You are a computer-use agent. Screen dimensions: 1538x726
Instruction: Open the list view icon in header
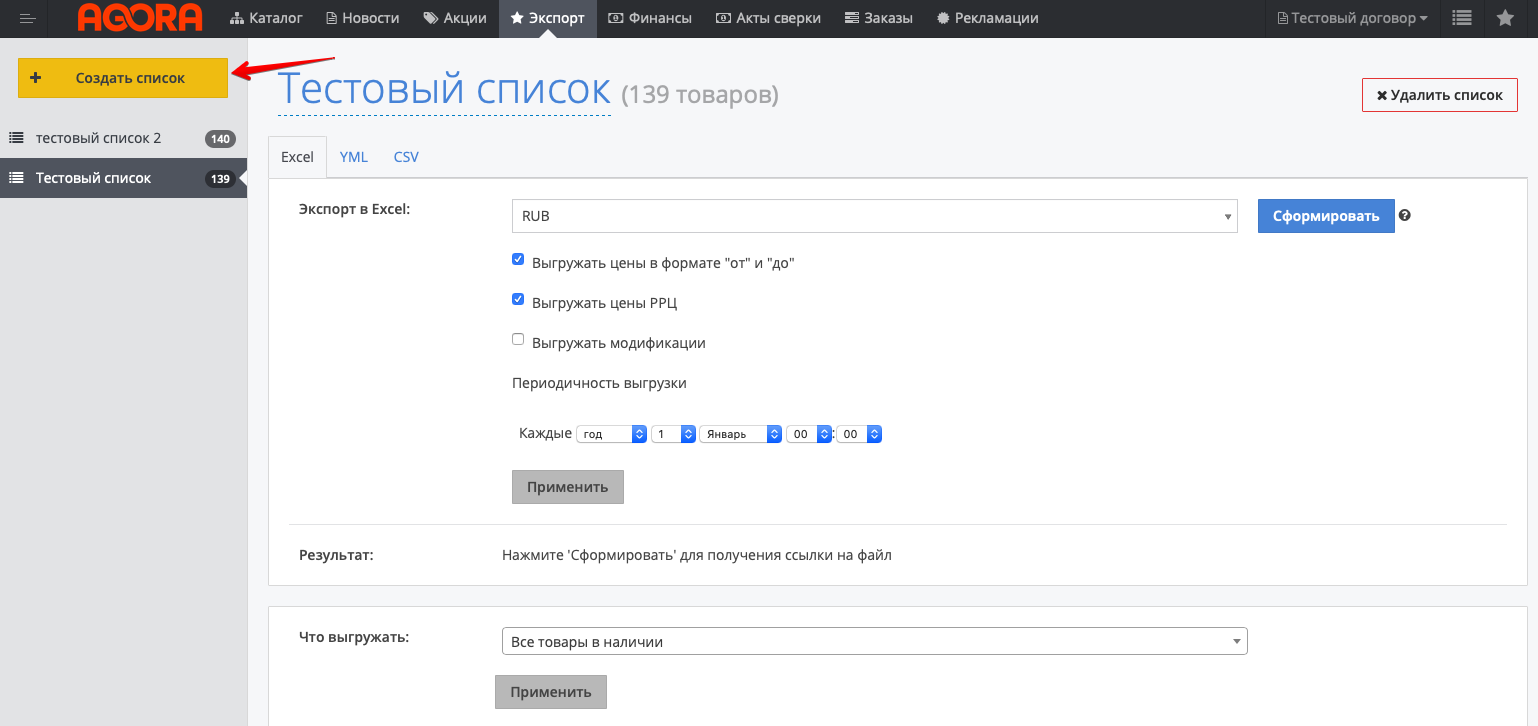tap(1462, 18)
